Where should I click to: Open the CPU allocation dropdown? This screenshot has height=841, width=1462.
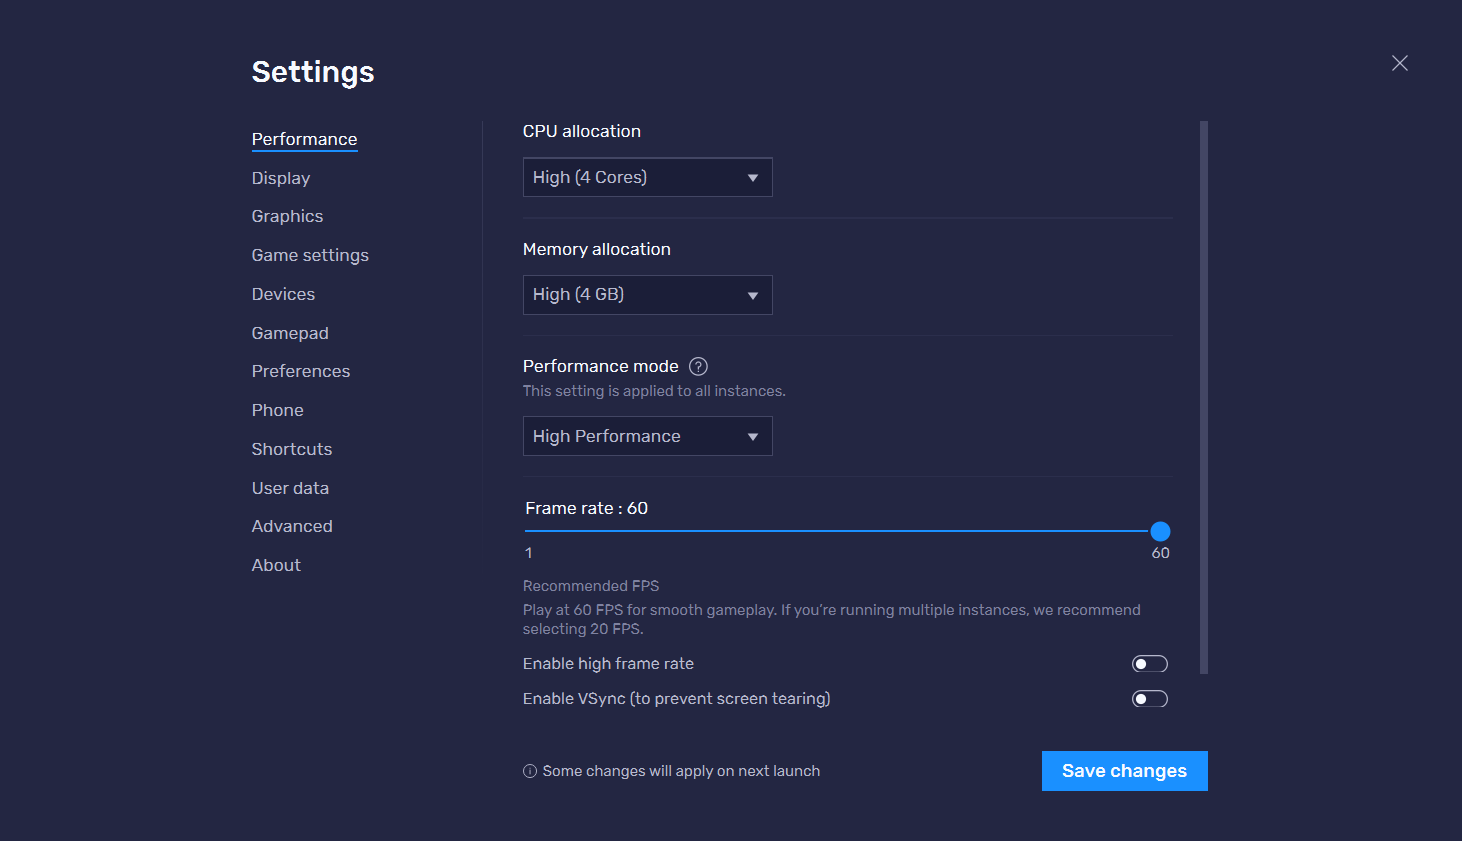(648, 177)
